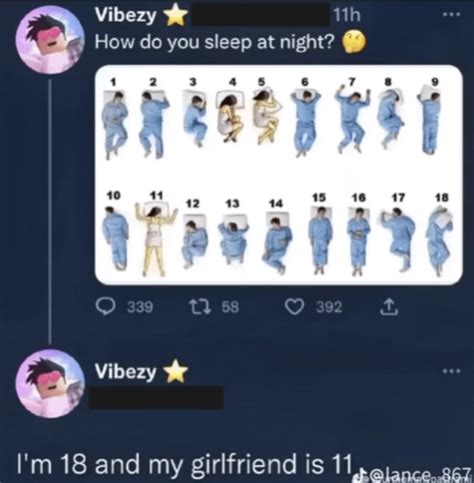Viewport: 474px width, 483px height.
Task: Share the post via the upload arrow icon
Action: pos(389,307)
